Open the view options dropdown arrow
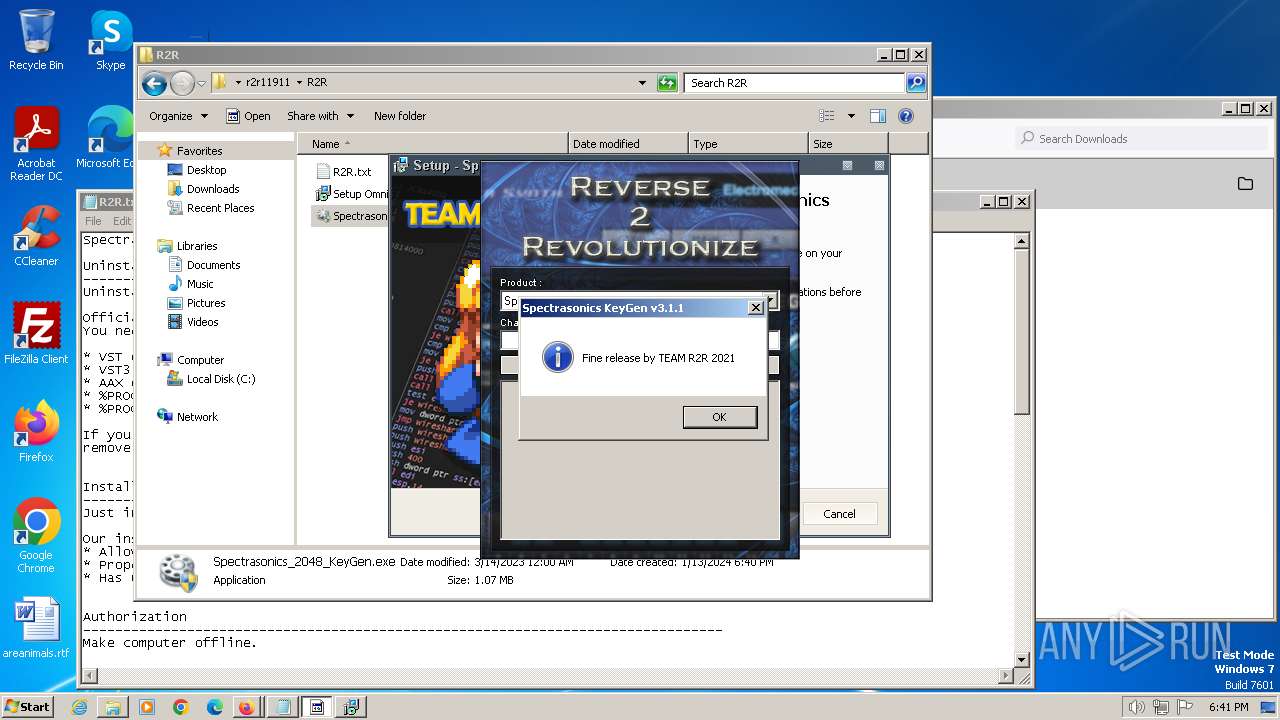The image size is (1280, 720). pyautogui.click(x=851, y=116)
